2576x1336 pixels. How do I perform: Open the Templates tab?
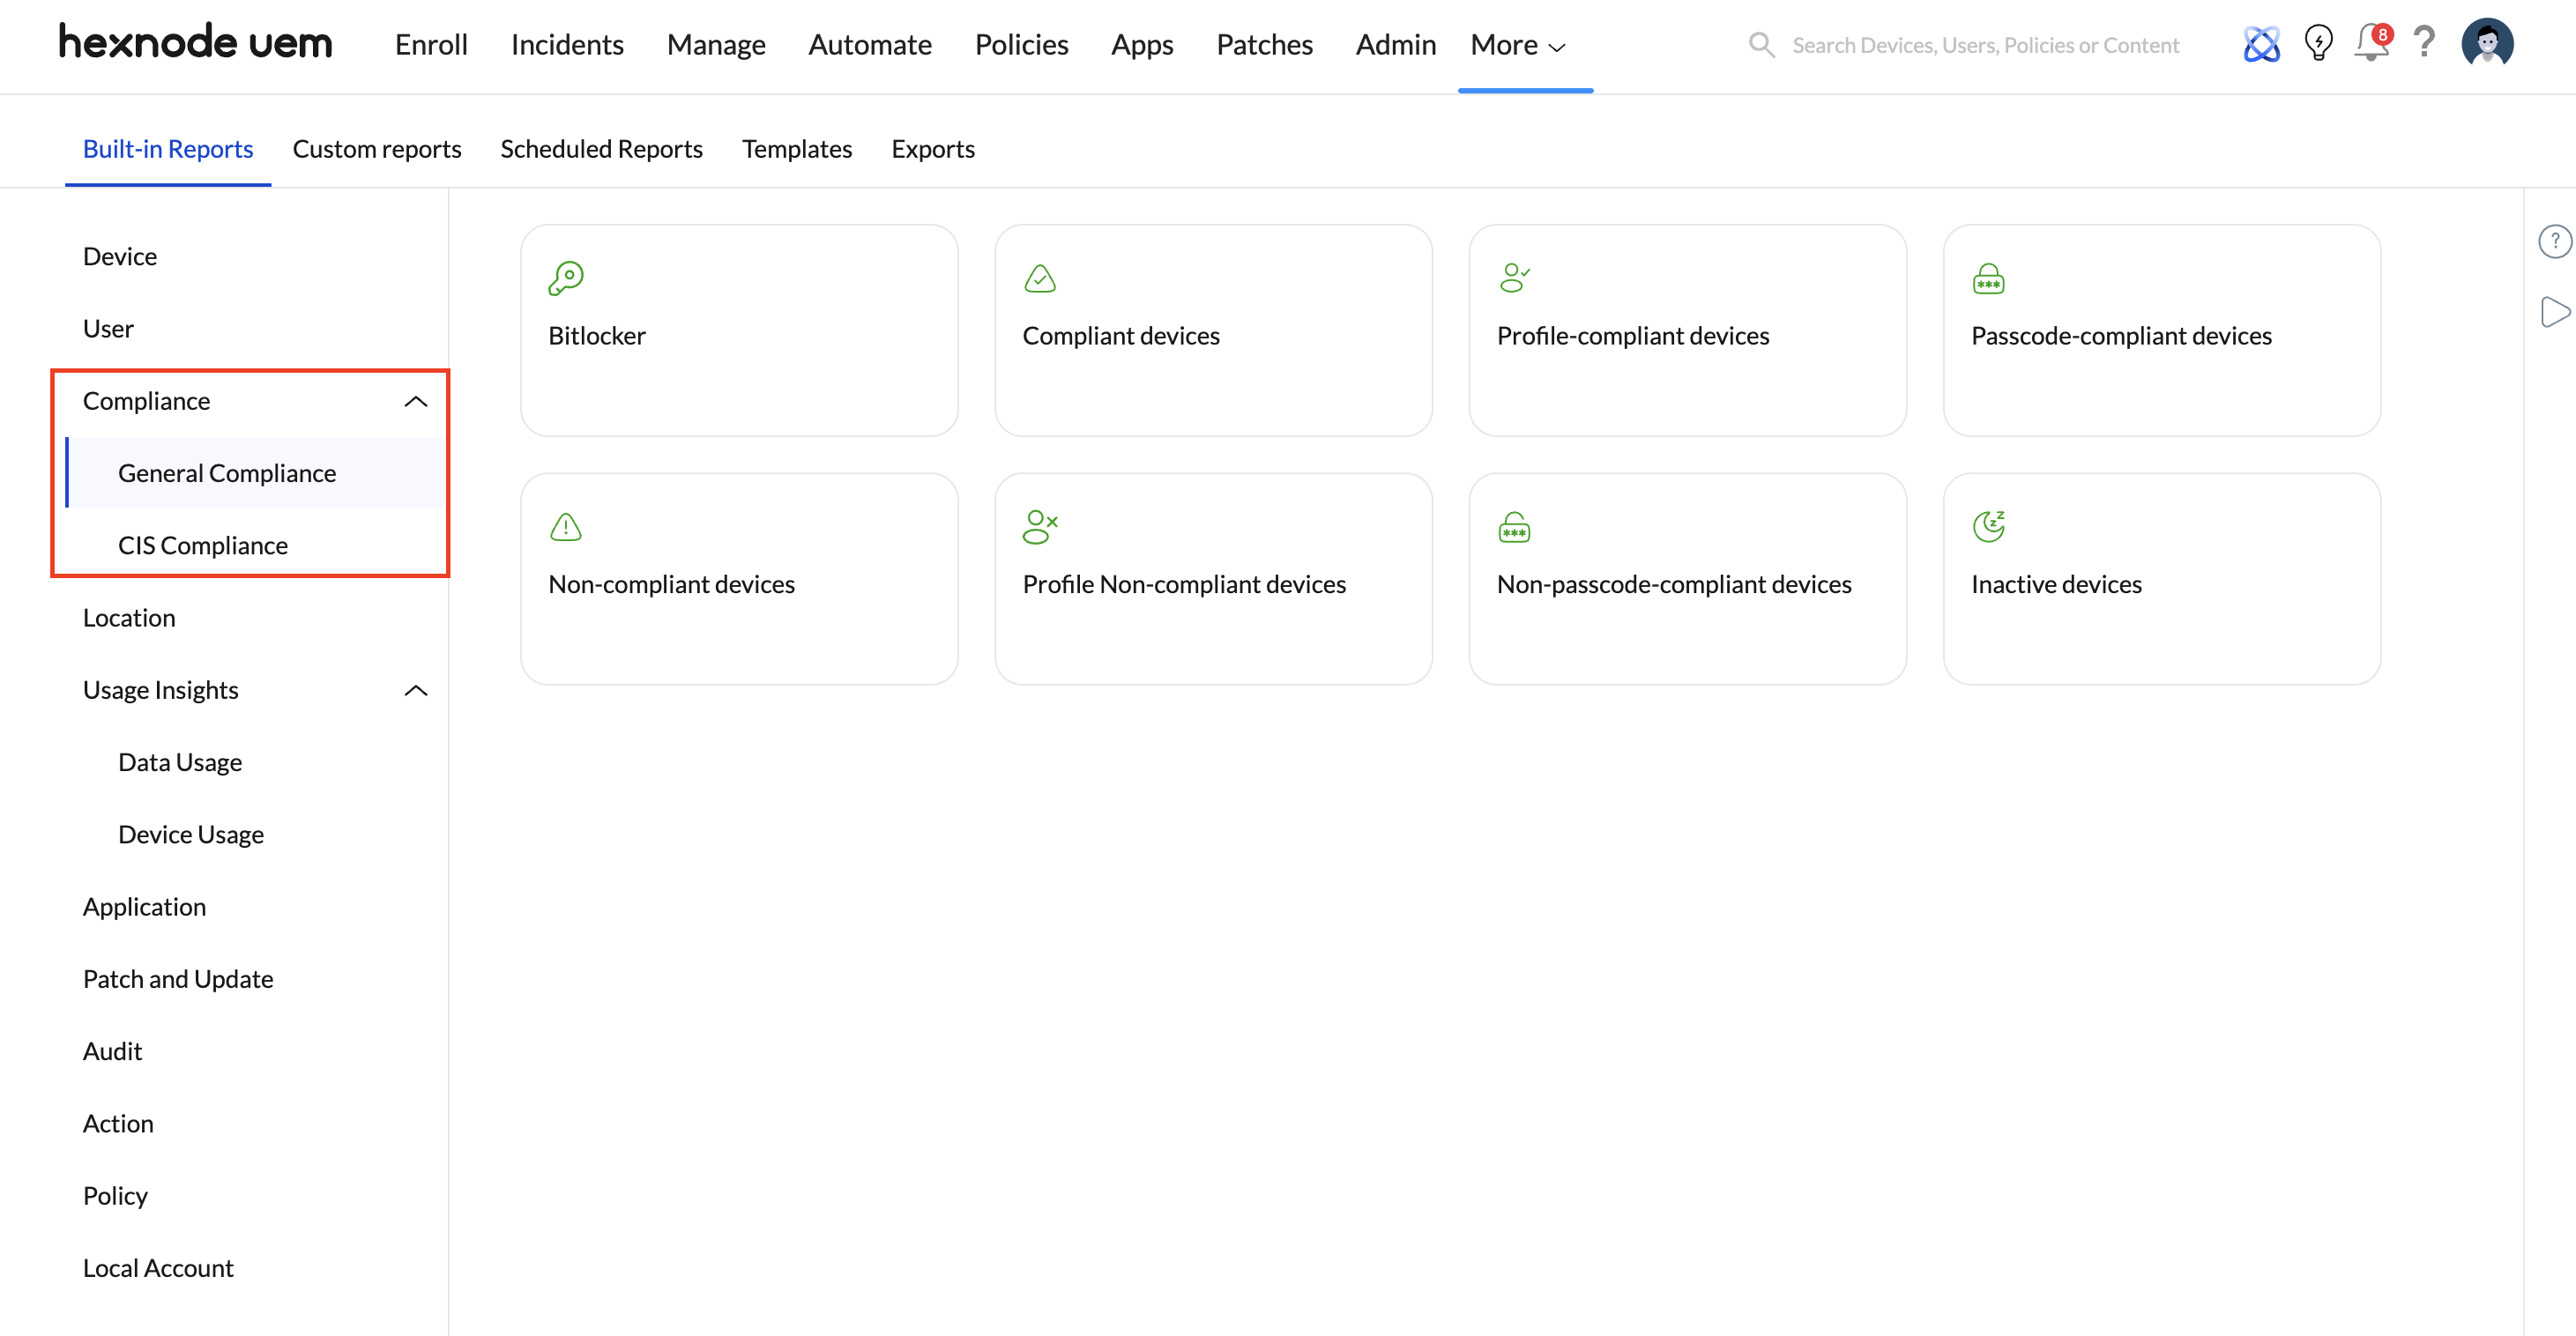(797, 149)
